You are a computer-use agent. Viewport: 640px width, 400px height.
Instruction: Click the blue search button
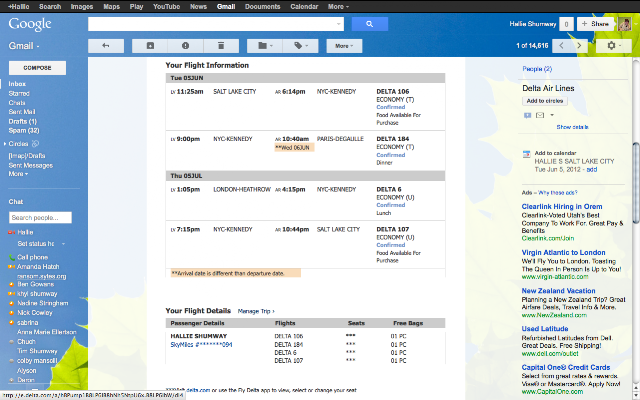[x=369, y=24]
